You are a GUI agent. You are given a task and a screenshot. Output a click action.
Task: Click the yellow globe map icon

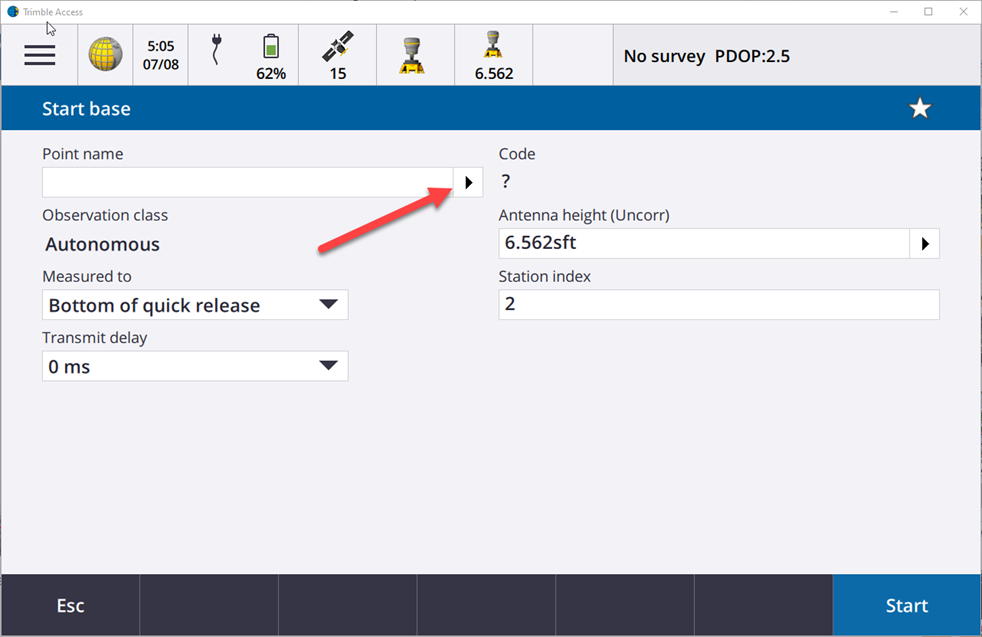(x=105, y=54)
